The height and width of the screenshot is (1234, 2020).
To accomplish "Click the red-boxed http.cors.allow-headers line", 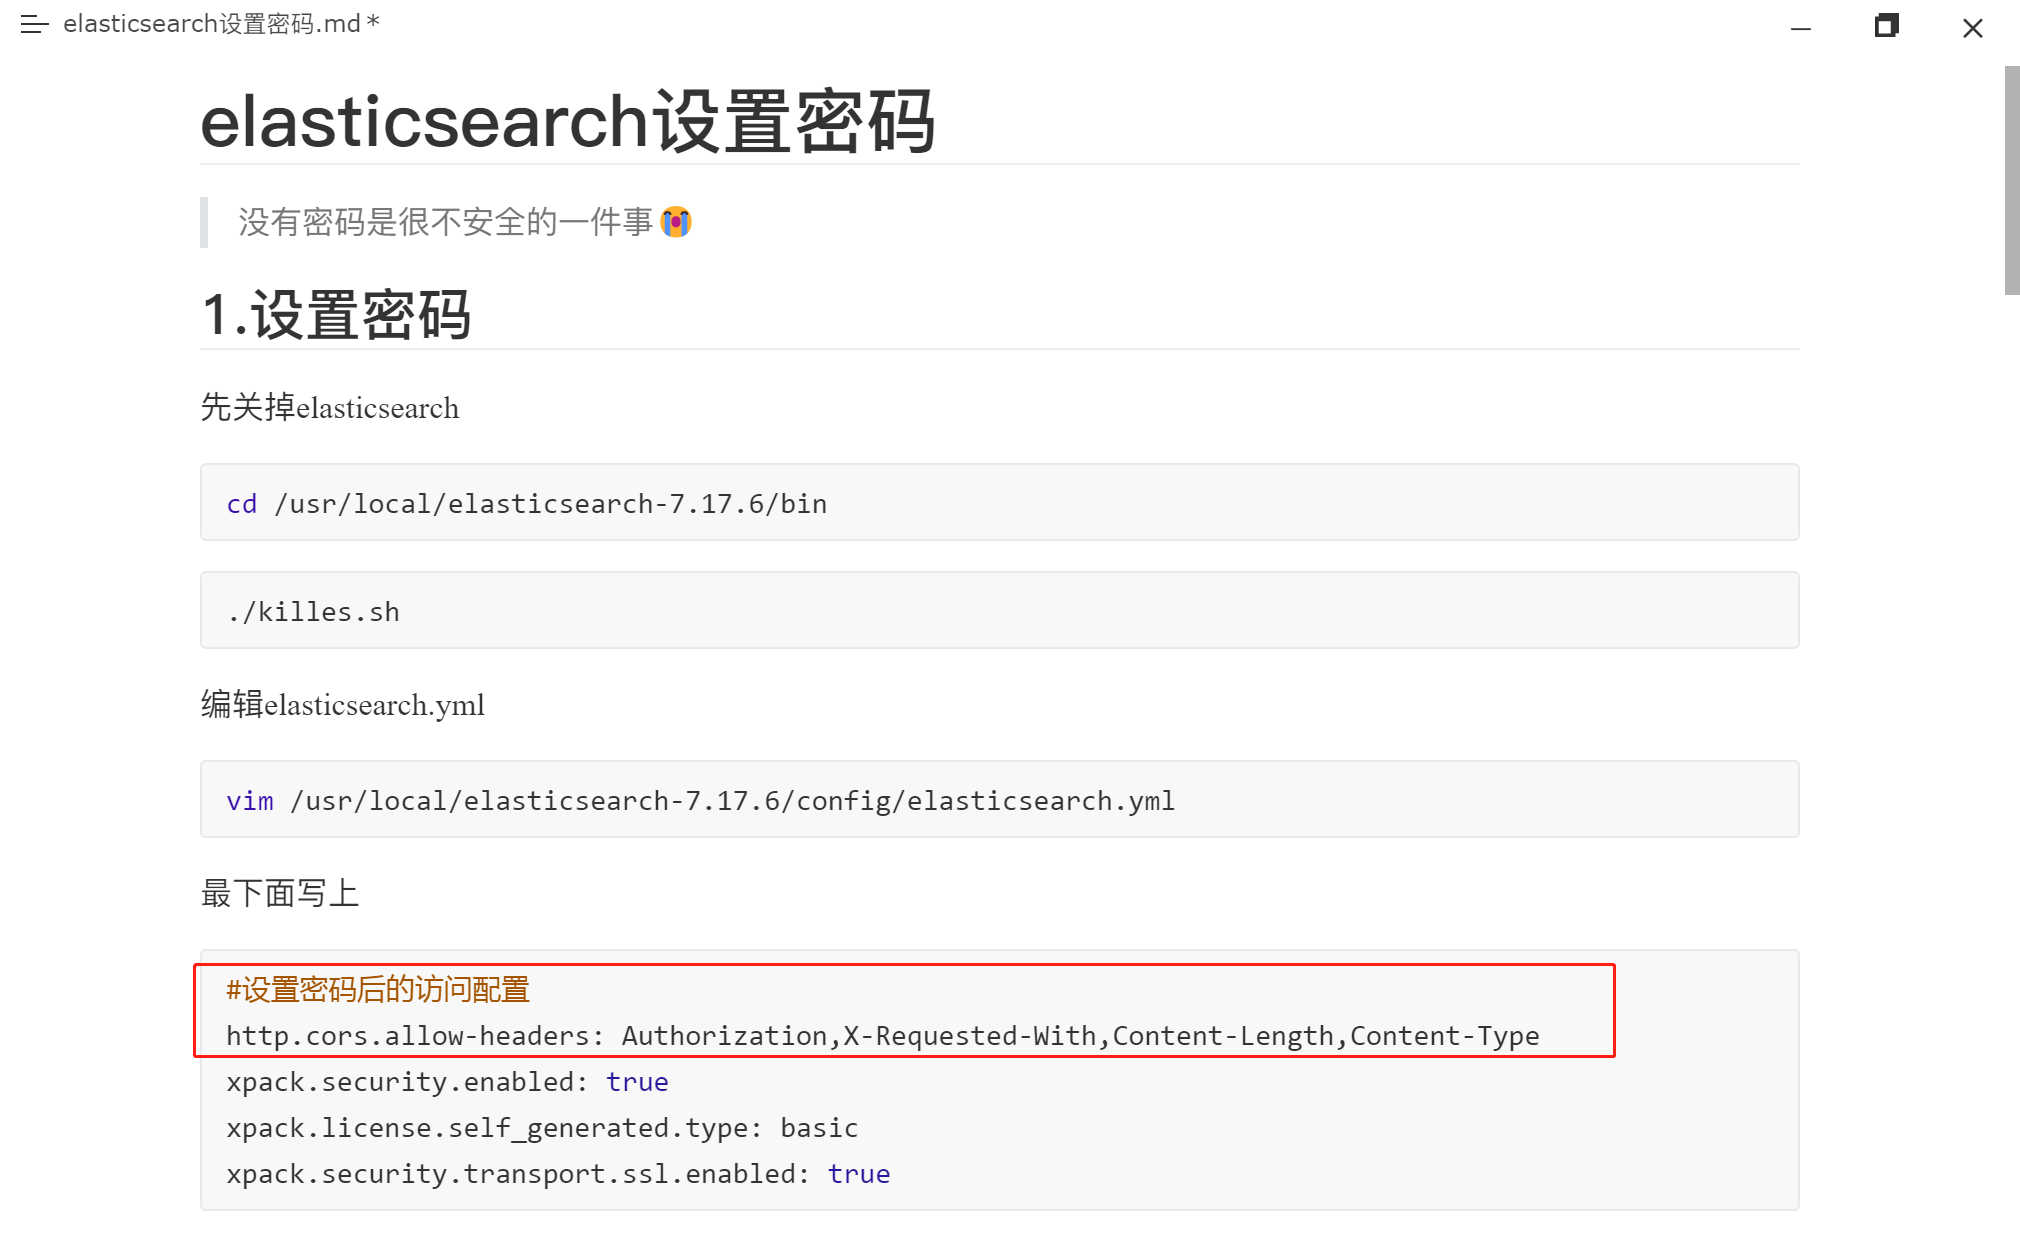I will [882, 1035].
